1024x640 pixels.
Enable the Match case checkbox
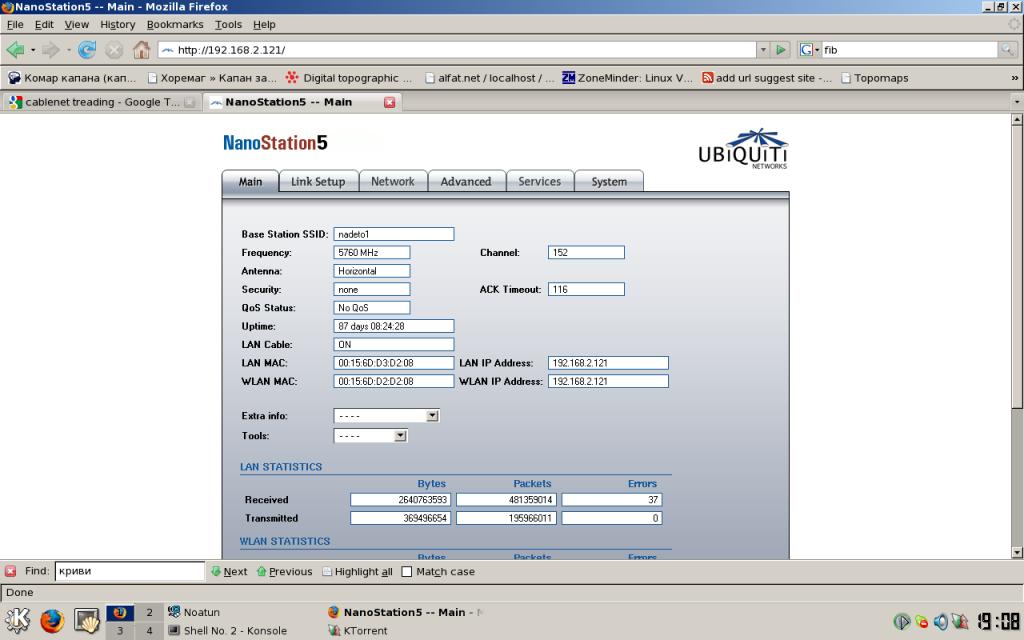coord(406,572)
